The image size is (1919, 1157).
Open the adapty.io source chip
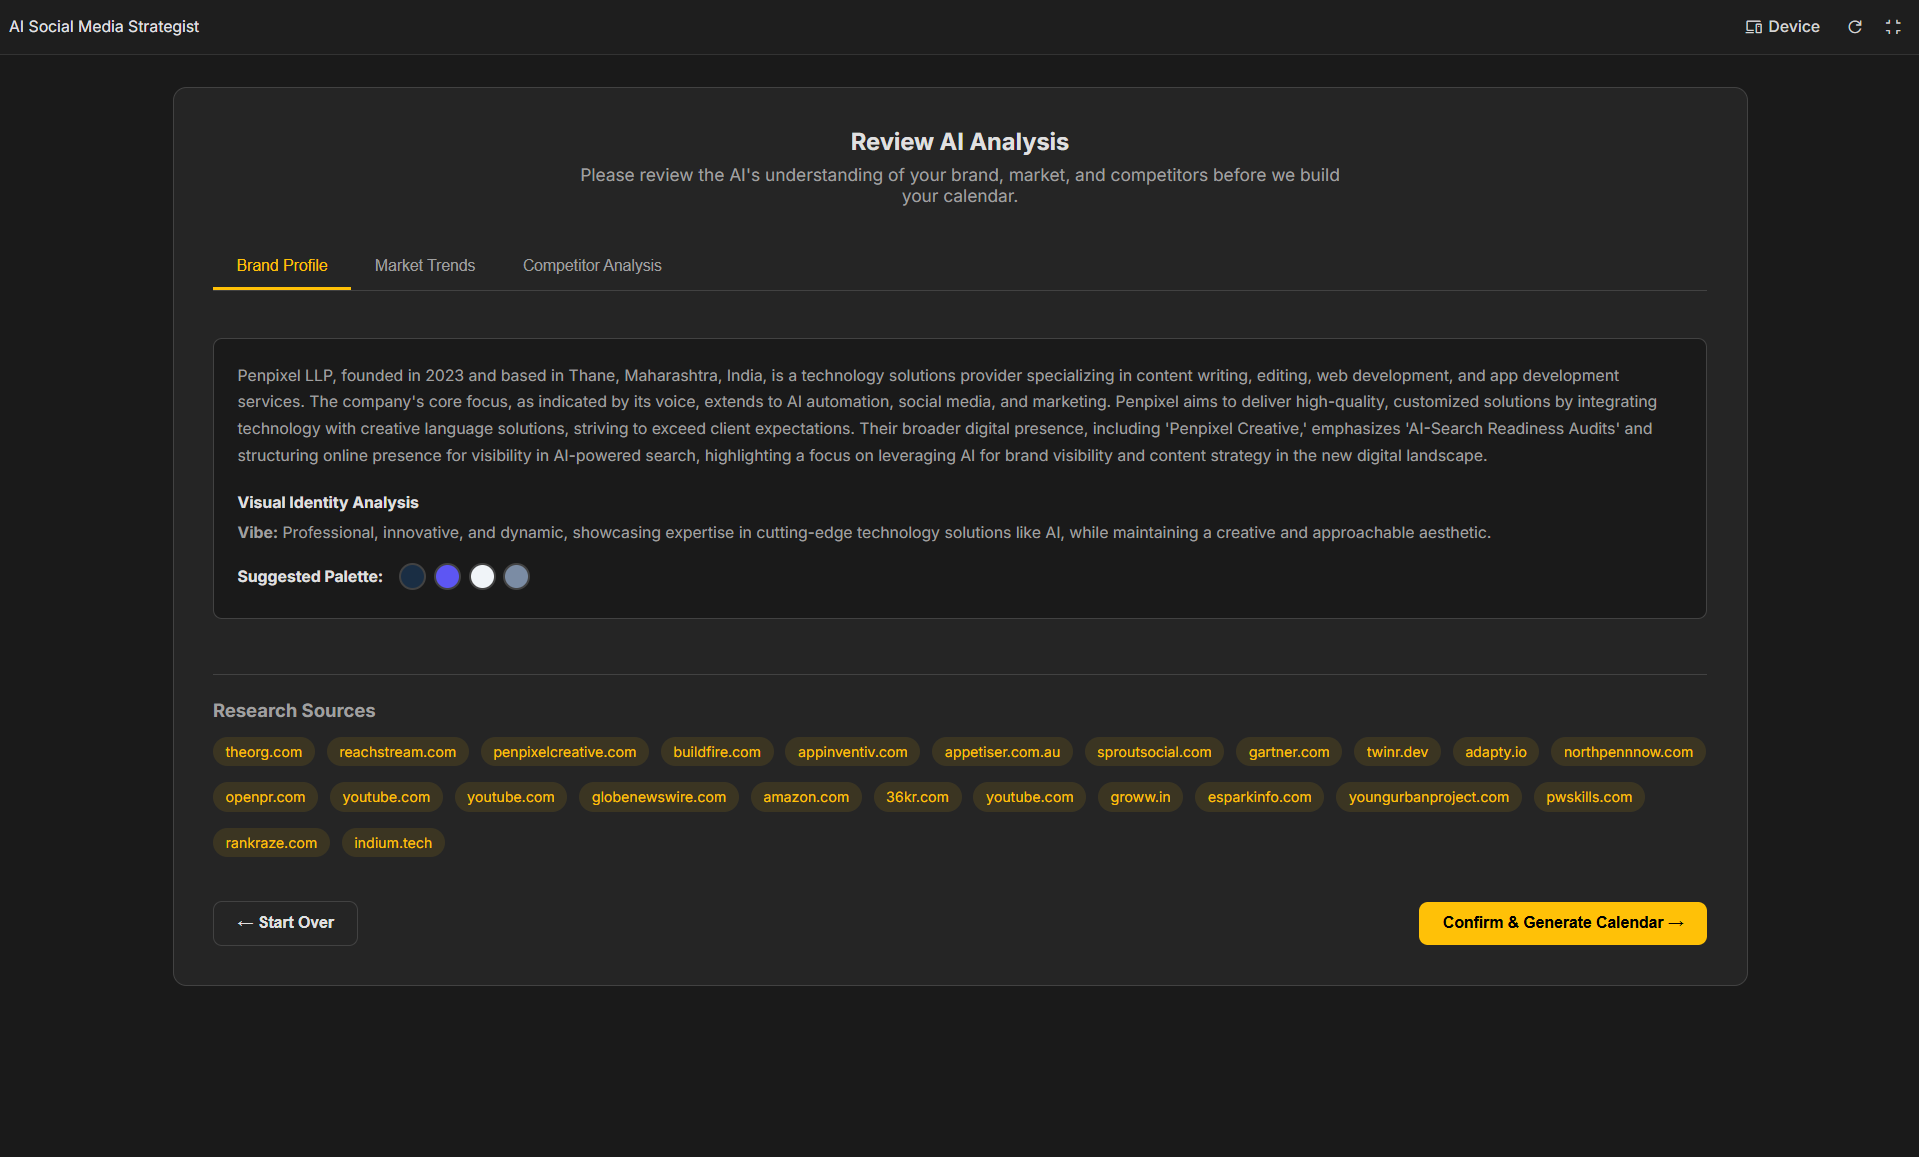point(1496,752)
